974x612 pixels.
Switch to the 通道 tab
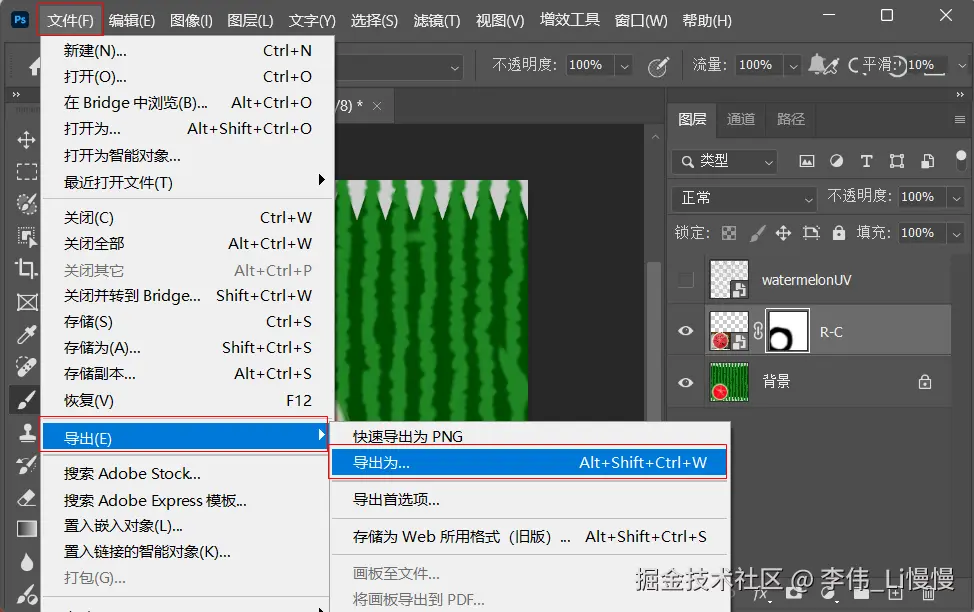(741, 119)
